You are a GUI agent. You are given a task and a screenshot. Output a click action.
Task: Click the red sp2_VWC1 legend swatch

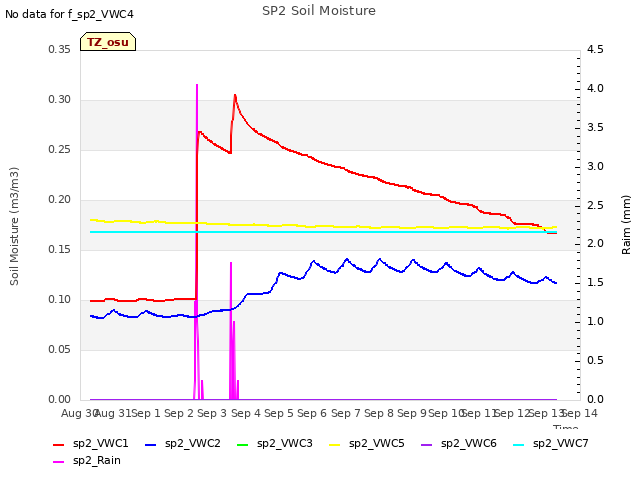pos(59,444)
